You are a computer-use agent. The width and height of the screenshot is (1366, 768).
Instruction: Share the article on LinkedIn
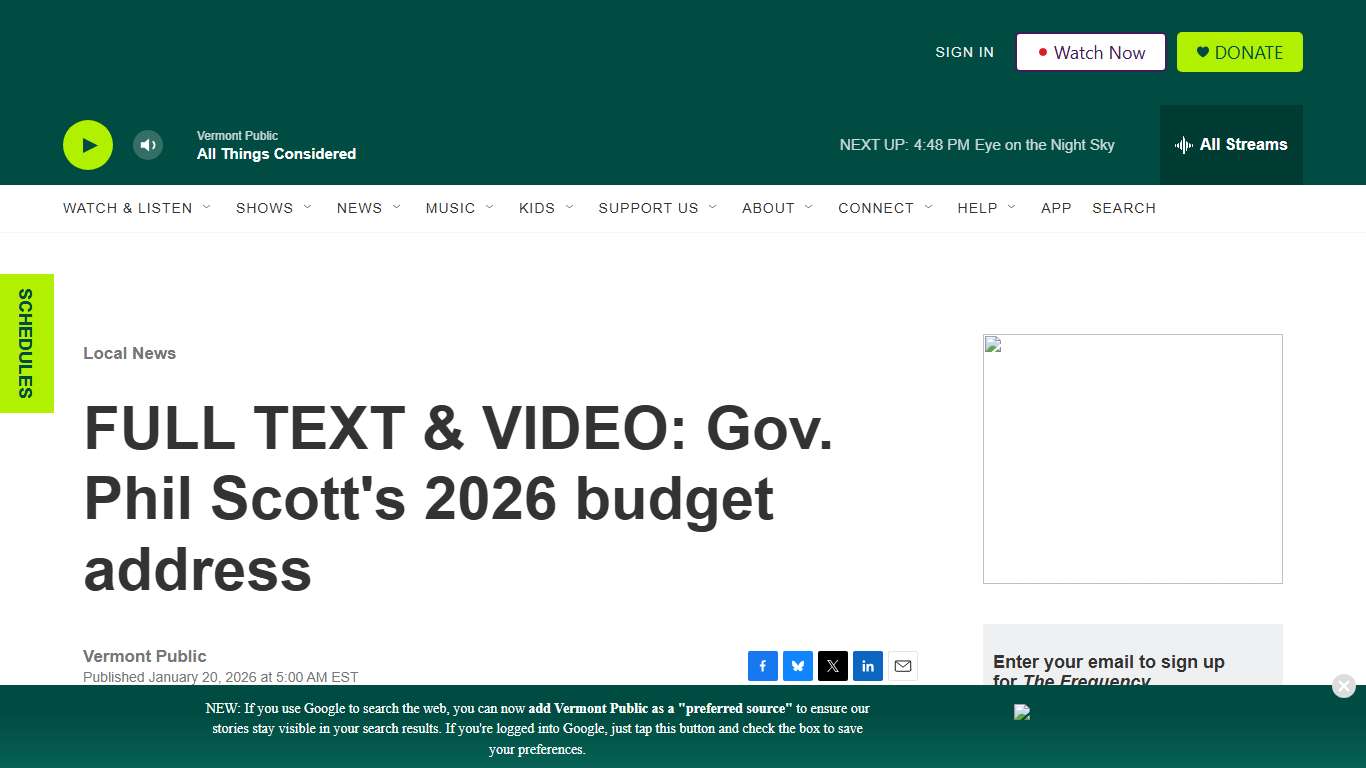coord(868,666)
